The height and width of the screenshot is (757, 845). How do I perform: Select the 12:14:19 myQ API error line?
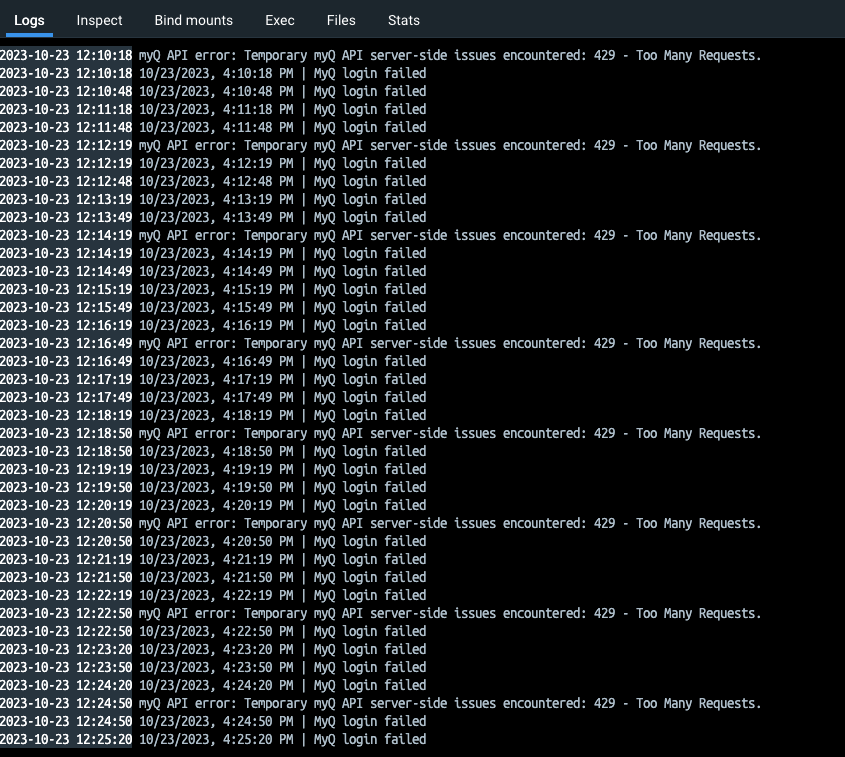coord(380,235)
